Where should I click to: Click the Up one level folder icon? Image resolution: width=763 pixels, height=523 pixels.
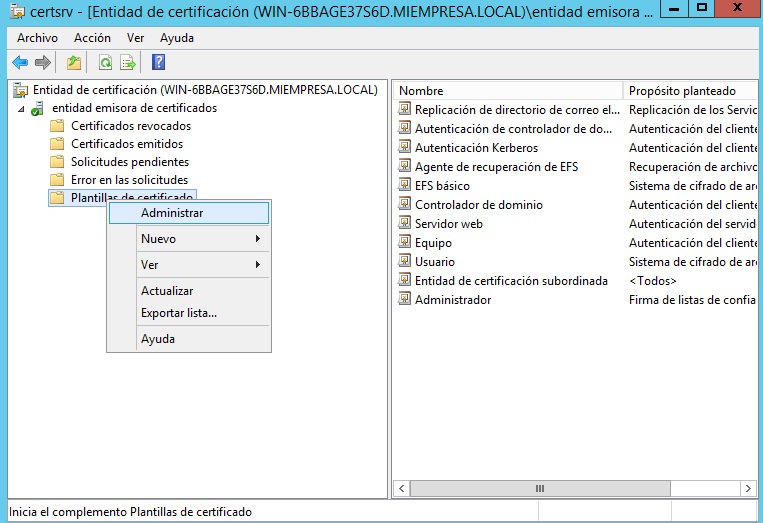point(74,63)
